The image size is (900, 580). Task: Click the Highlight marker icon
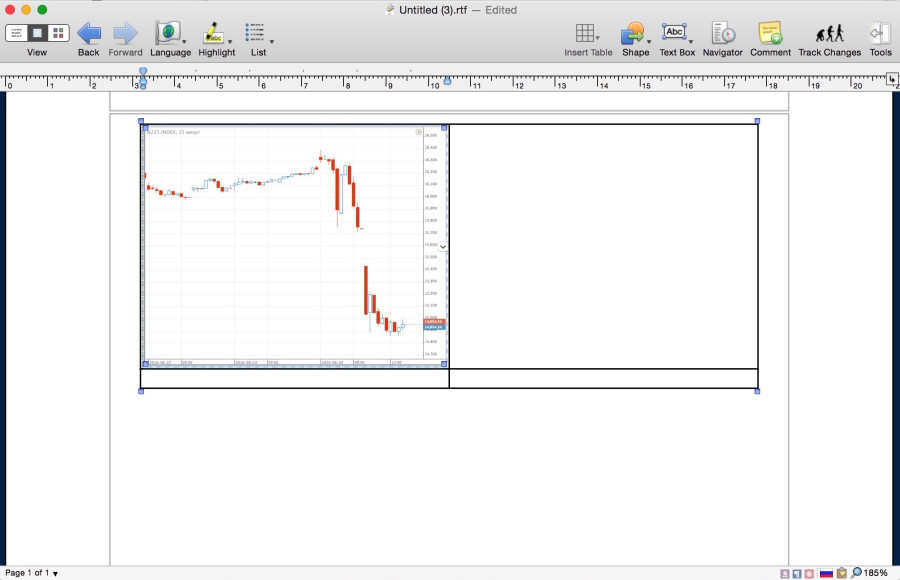click(x=213, y=33)
